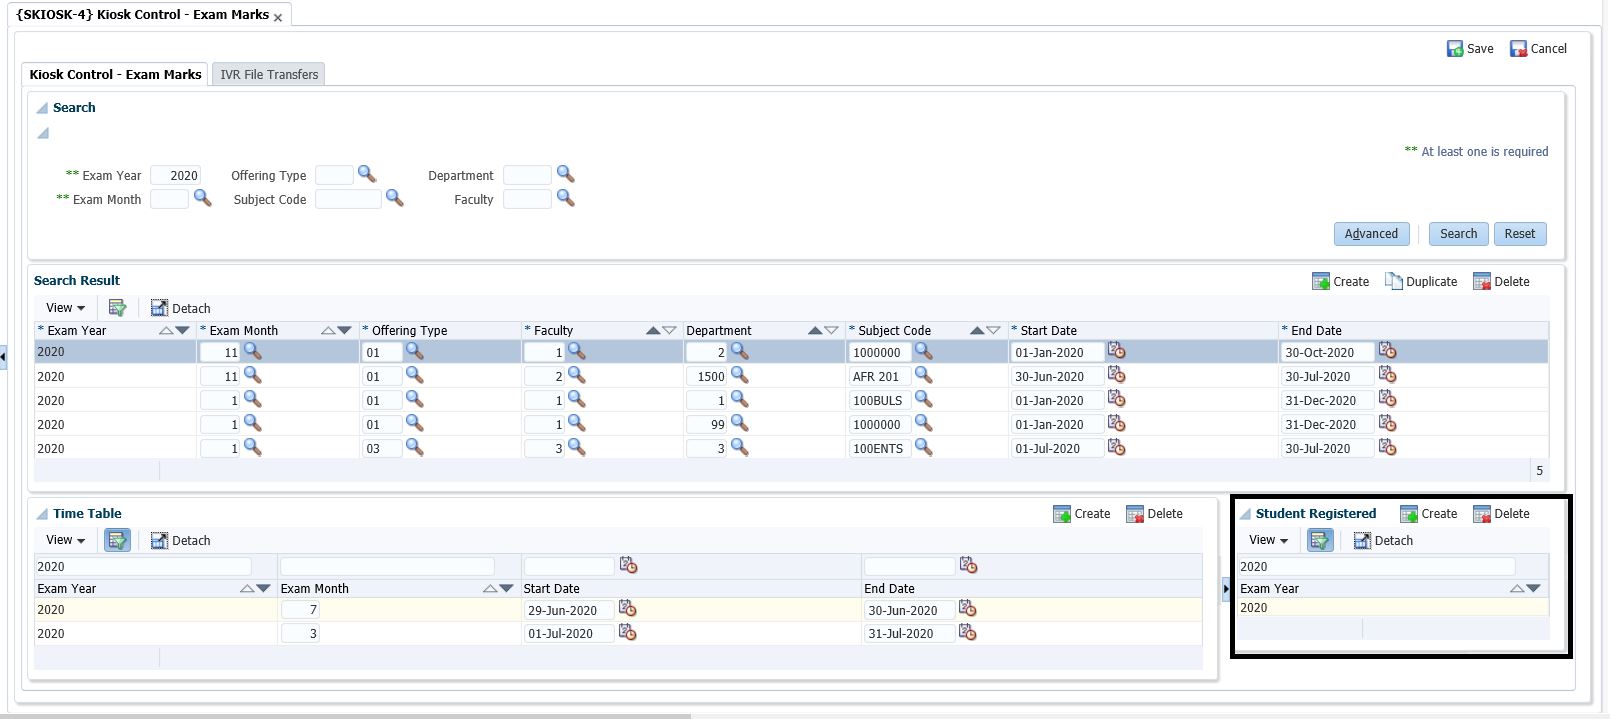Open calendar for Time Table 29-Jun-2020 date
This screenshot has height=719, width=1610.
click(x=627, y=608)
